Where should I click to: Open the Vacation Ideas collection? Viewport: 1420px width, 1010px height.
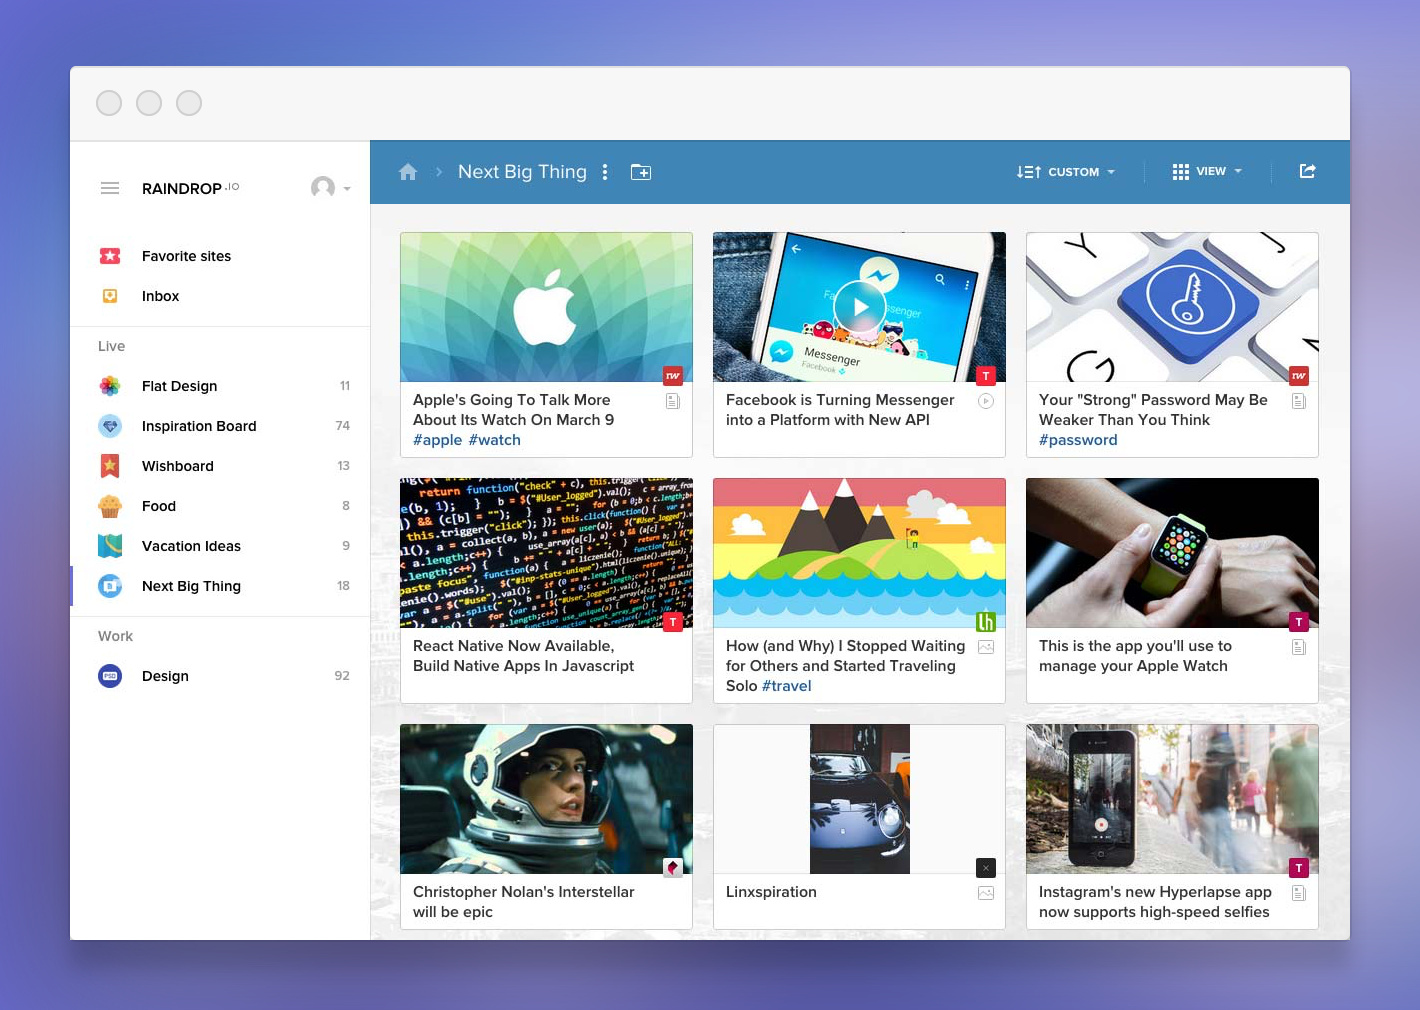coord(220,546)
